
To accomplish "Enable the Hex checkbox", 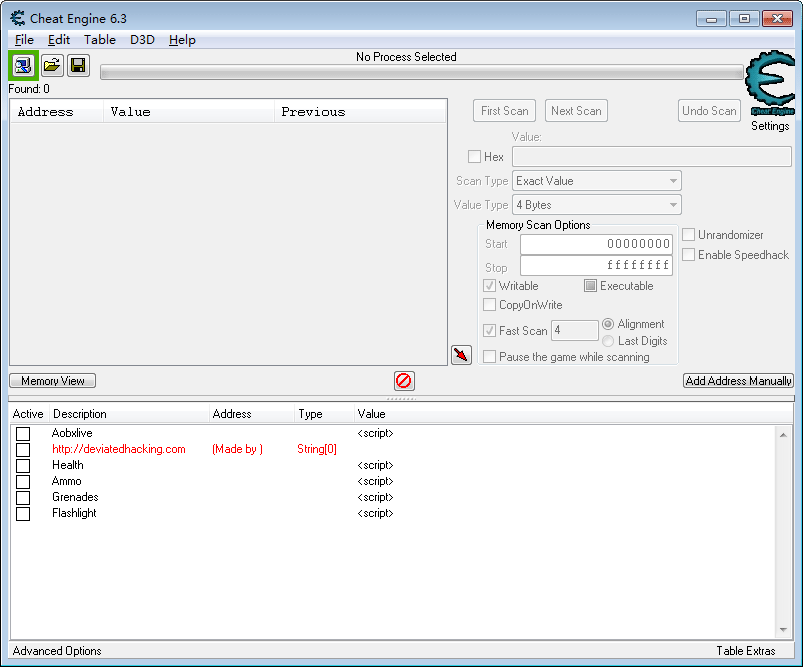I will [x=475, y=157].
